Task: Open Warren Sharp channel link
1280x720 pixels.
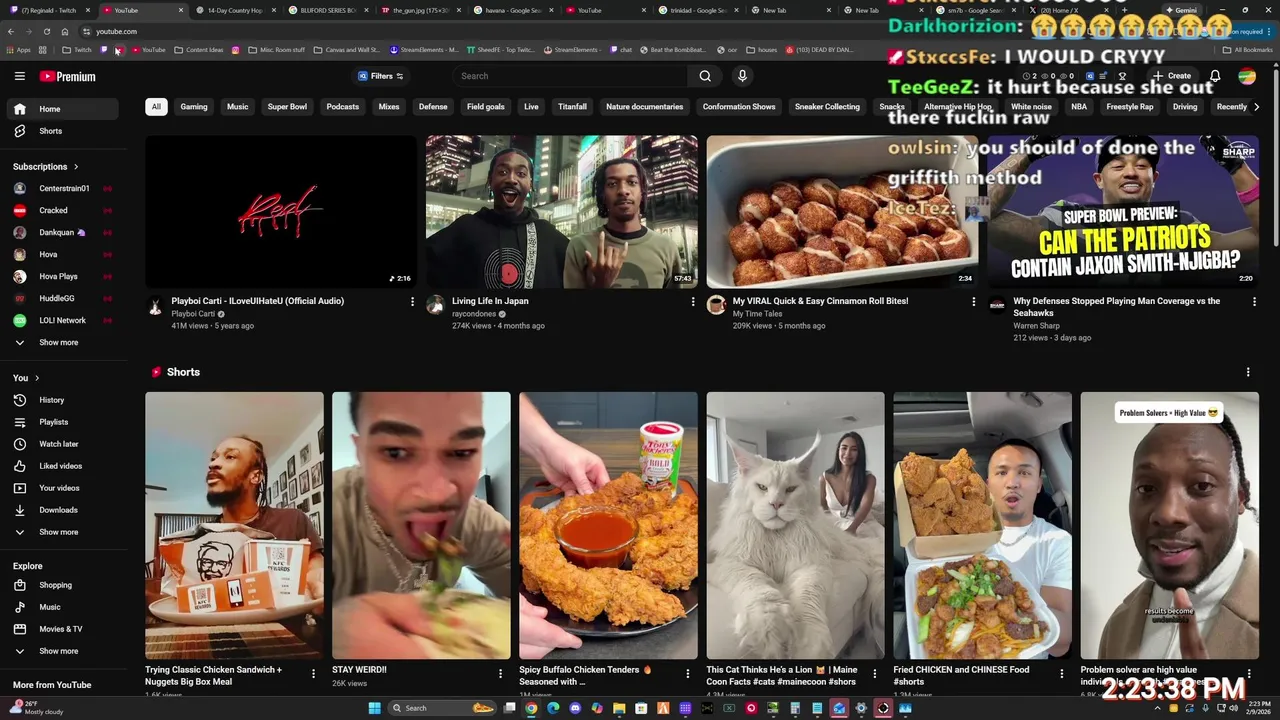Action: (1036, 325)
